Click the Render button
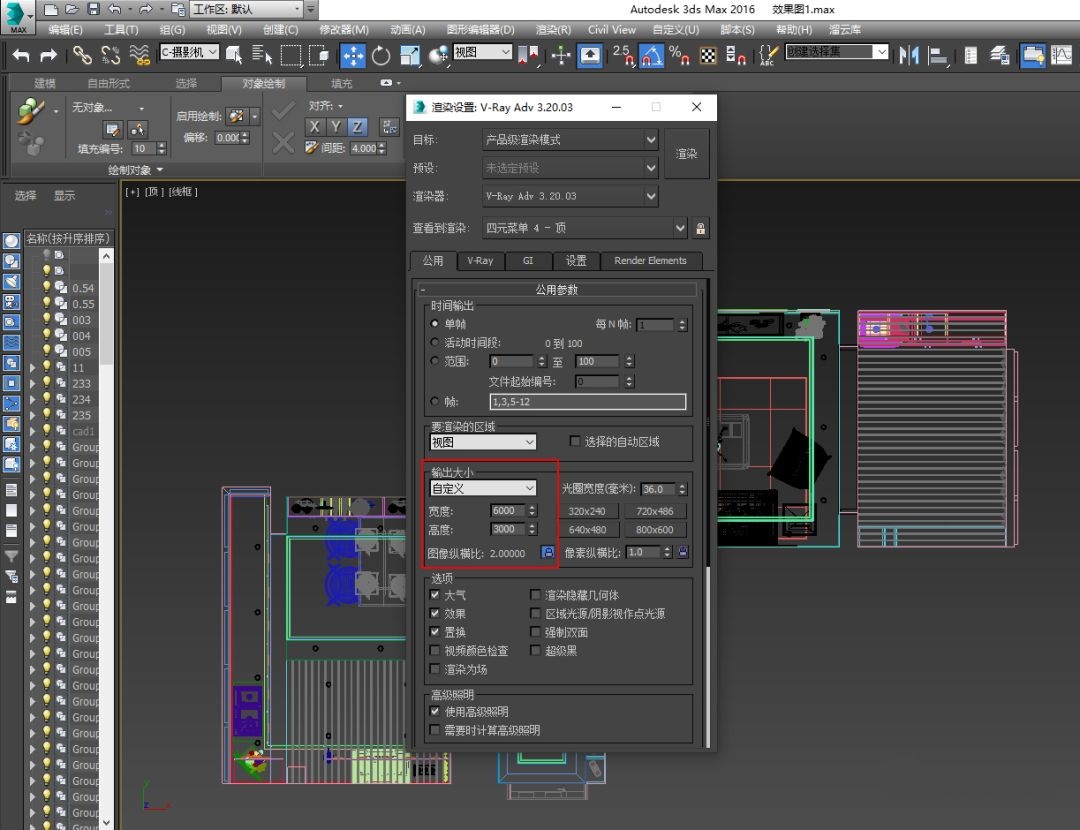 click(x=686, y=154)
